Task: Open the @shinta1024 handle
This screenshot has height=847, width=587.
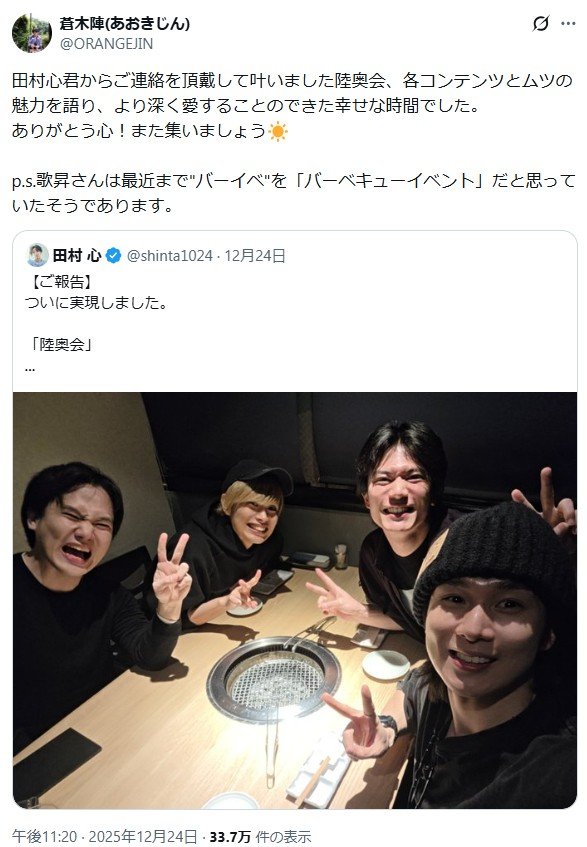Action: pos(170,256)
